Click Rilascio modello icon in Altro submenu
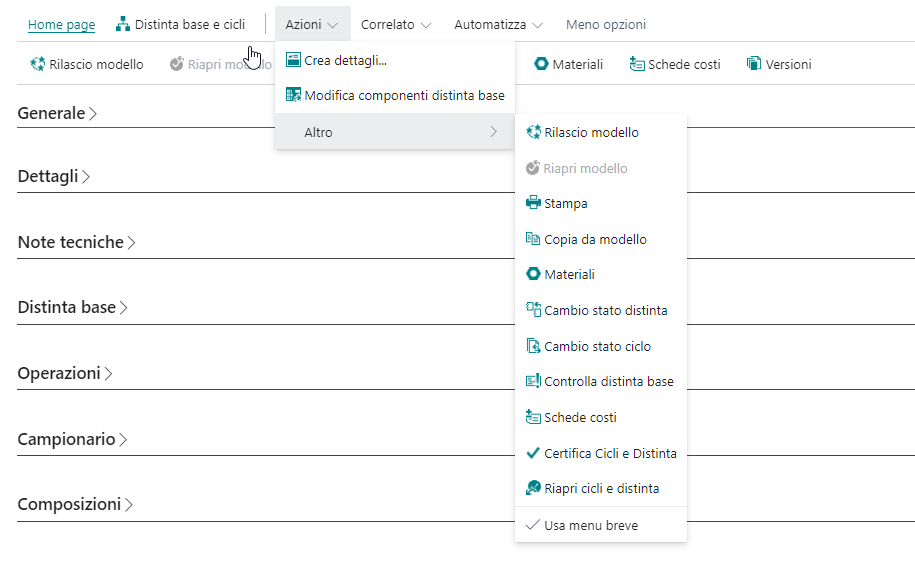The width and height of the screenshot is (915, 561). coord(533,133)
